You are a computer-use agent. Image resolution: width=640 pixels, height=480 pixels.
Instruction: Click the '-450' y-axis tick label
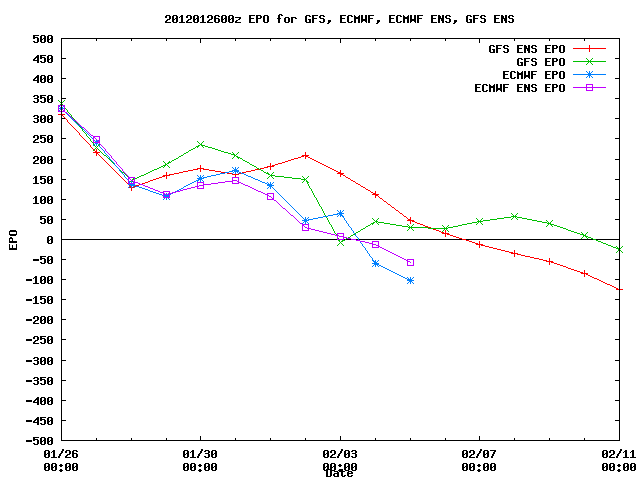pos(39,421)
